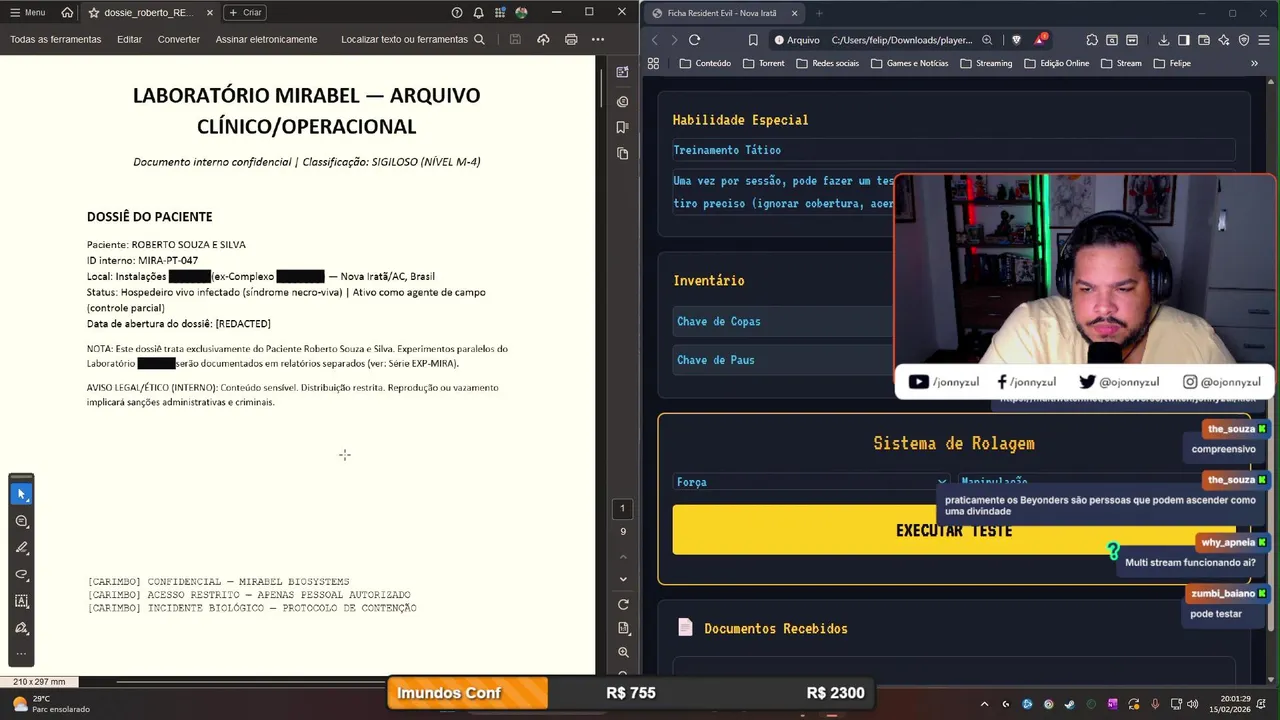
Task: Select the highlighter pen tool
Action: [21, 548]
